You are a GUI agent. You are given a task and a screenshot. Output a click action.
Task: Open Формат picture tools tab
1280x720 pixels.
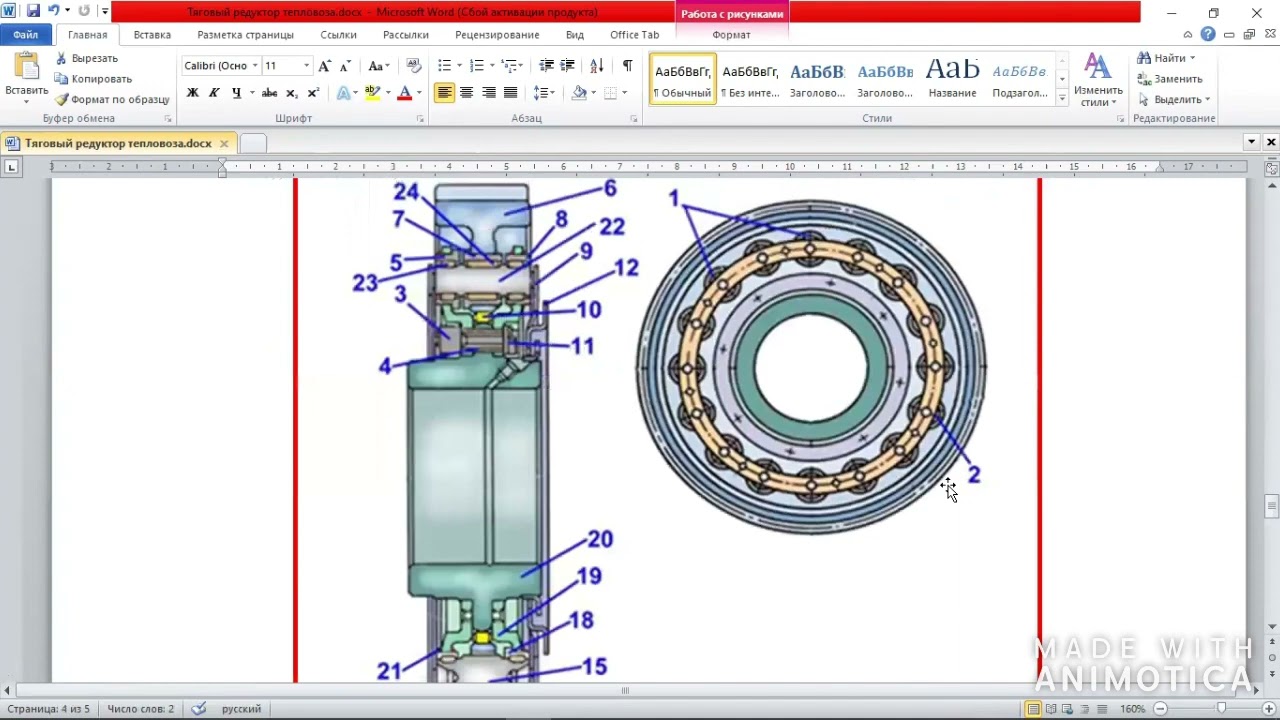point(731,35)
